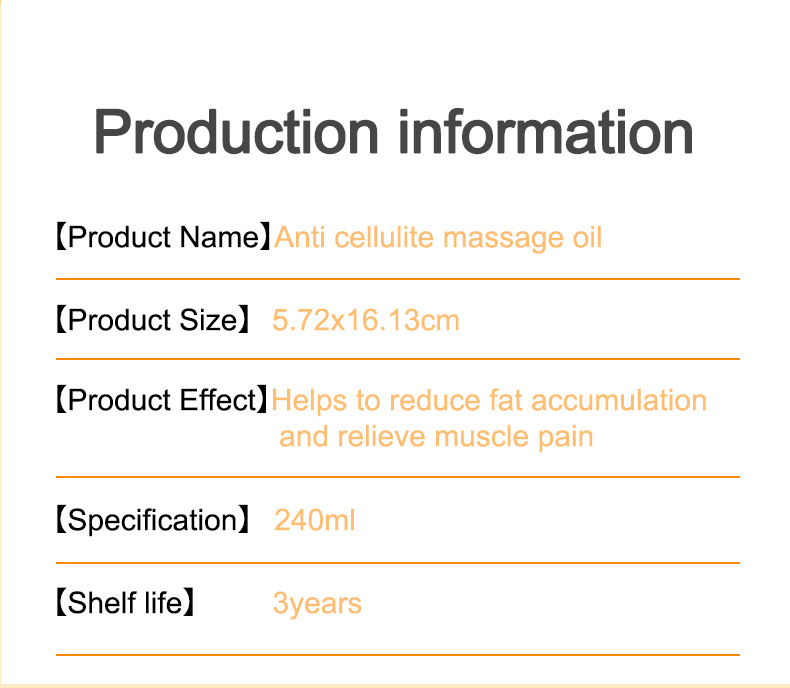Click the "Anti cellulite massage oil" text

coord(438,239)
